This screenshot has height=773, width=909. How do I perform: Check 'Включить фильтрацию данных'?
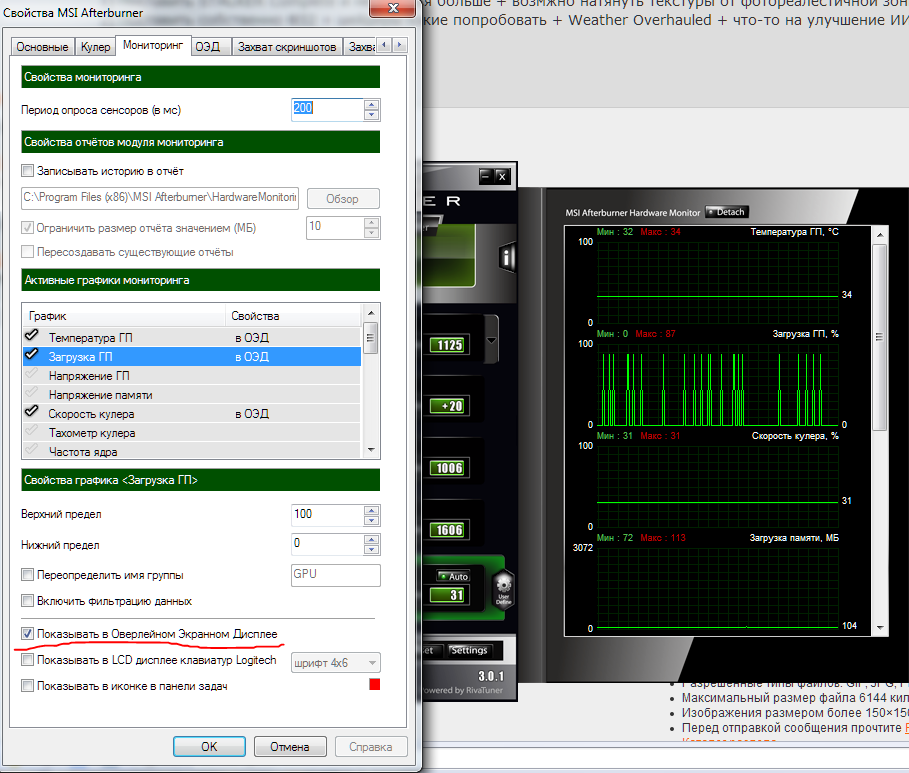(x=27, y=601)
